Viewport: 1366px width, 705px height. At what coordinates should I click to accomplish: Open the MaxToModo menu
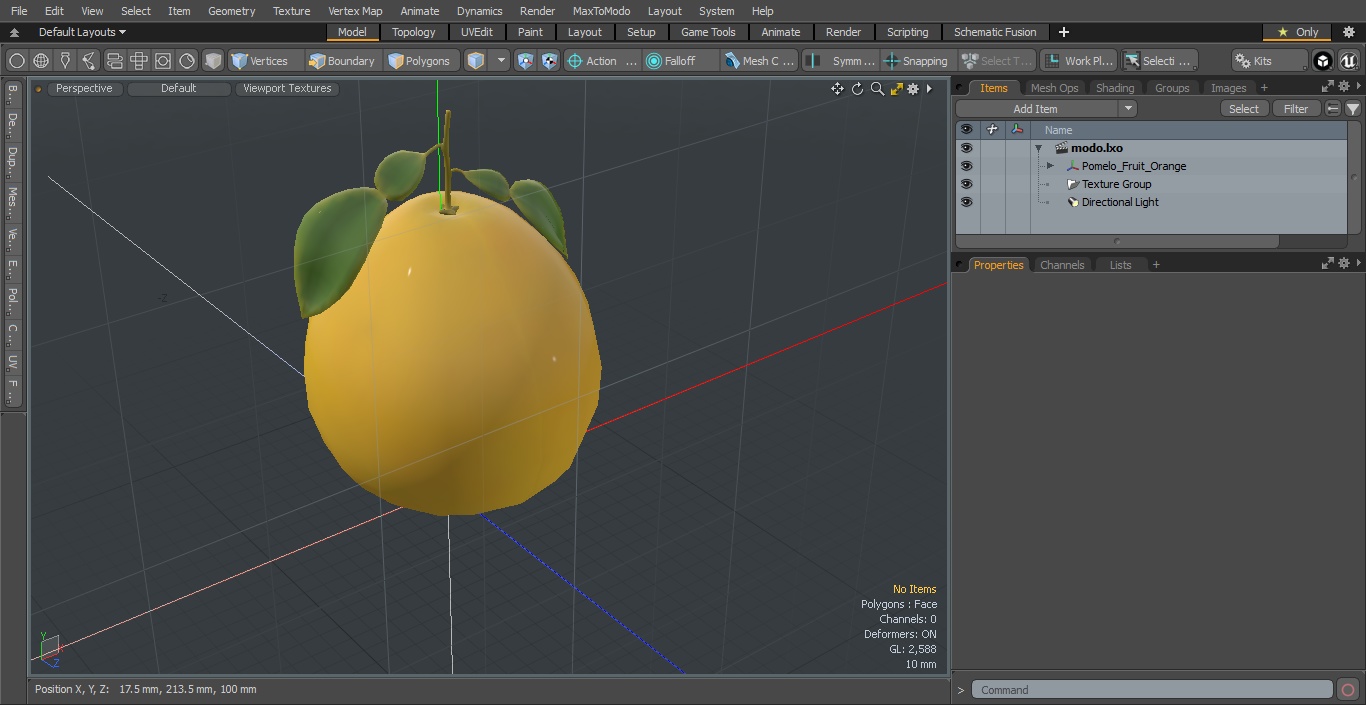click(x=601, y=11)
